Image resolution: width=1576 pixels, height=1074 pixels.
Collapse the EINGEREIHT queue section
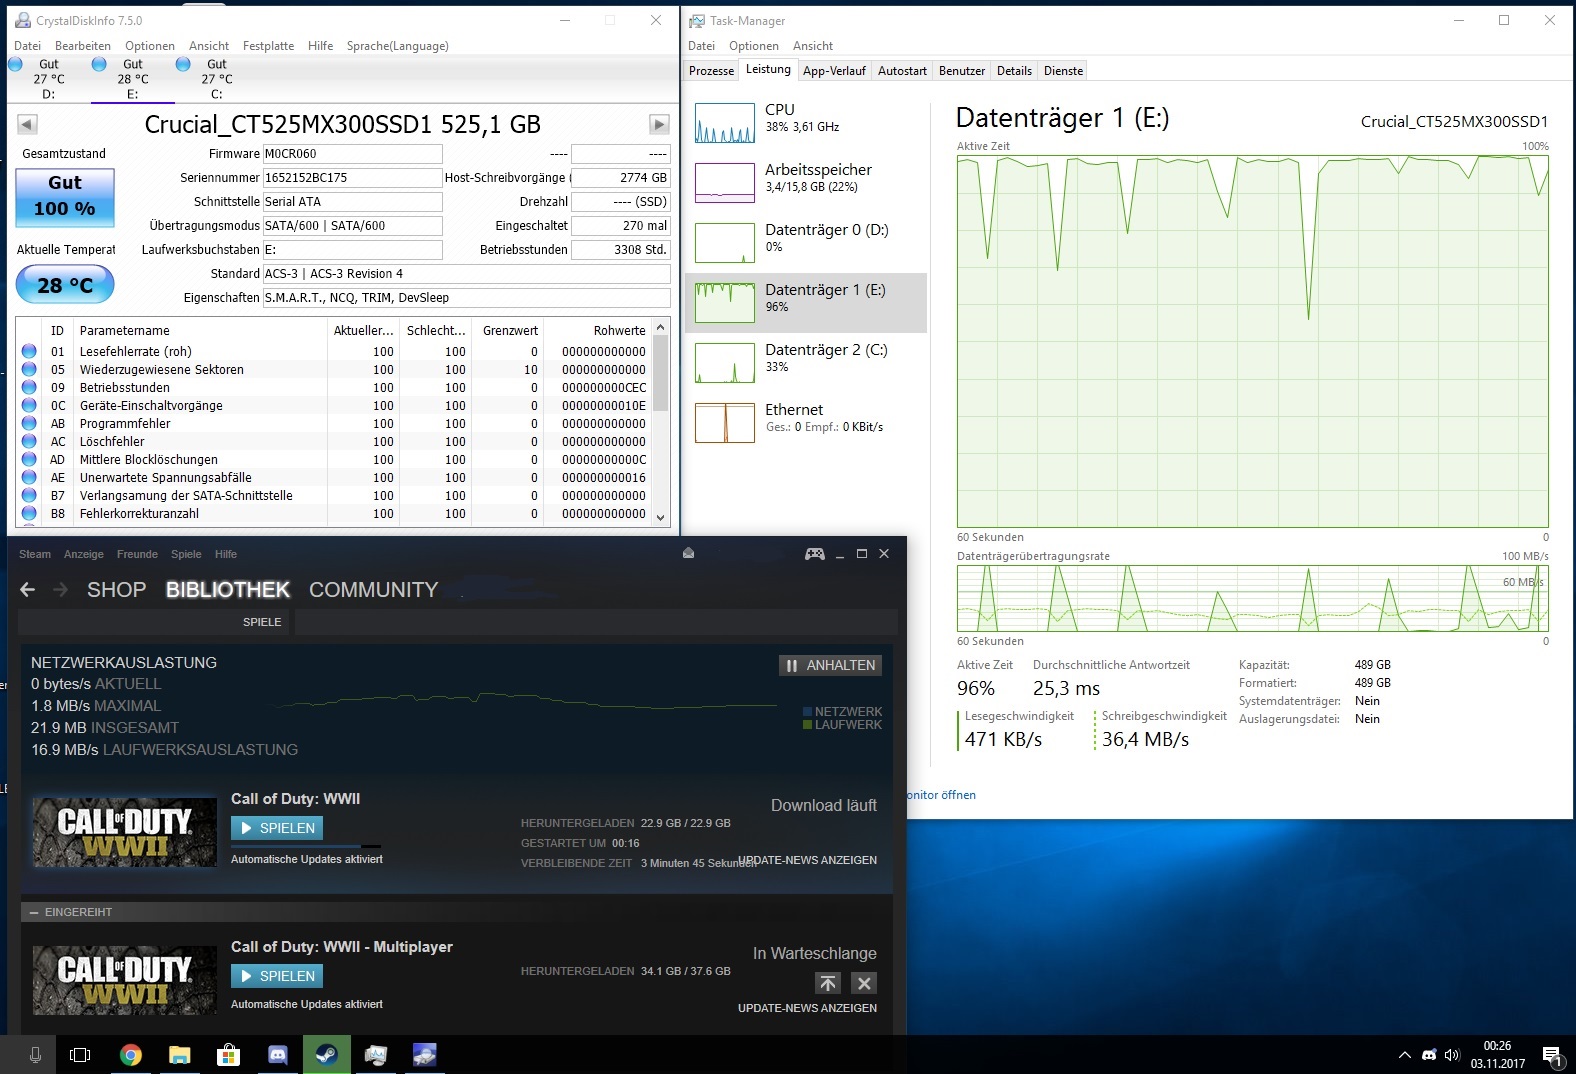34,912
